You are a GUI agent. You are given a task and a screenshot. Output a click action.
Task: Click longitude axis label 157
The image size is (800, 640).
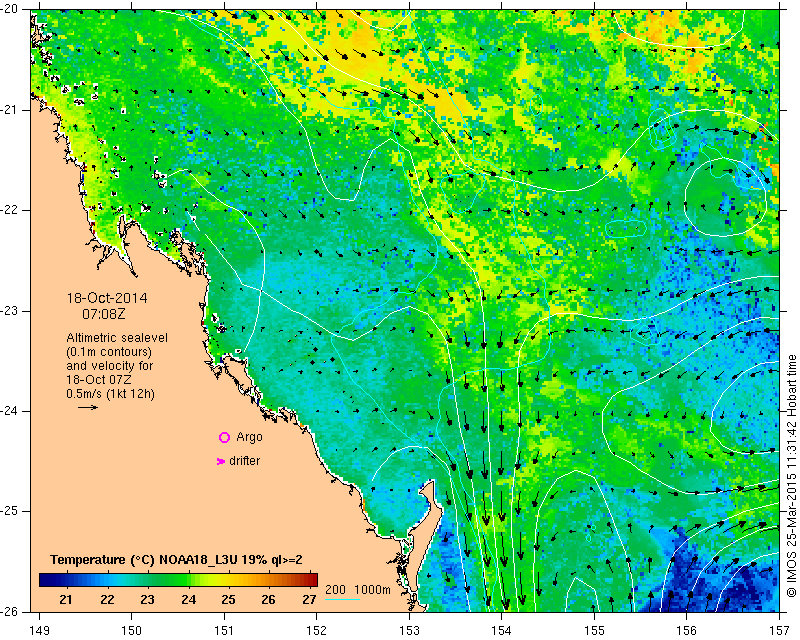[780, 631]
